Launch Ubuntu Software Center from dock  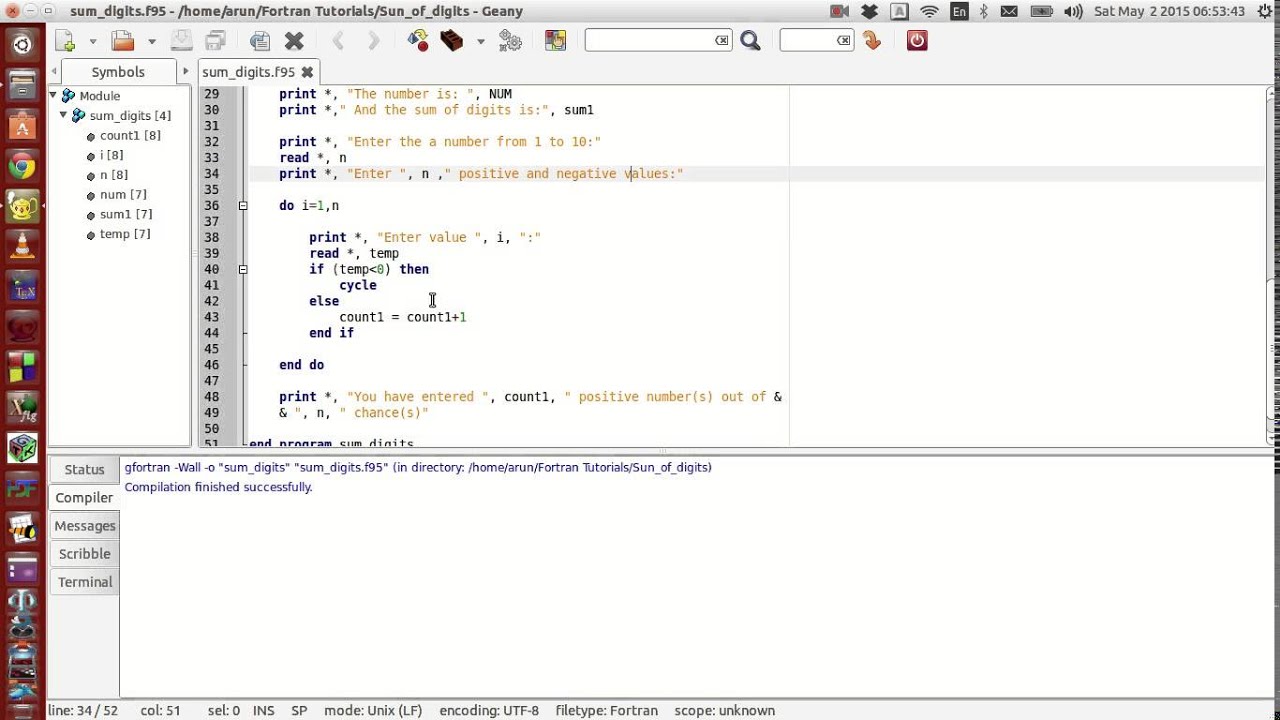point(22,125)
